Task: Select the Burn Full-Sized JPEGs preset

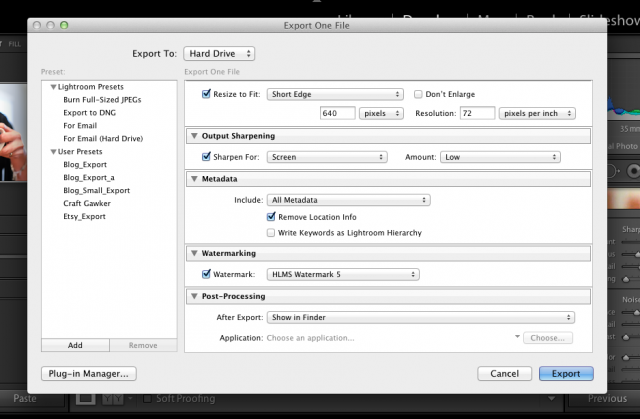Action: [x=102, y=100]
